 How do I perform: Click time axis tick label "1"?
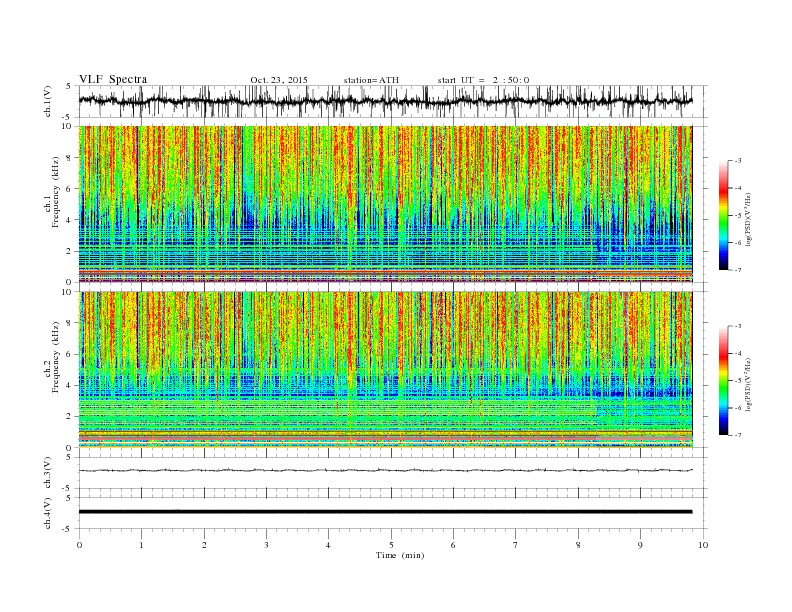click(141, 545)
